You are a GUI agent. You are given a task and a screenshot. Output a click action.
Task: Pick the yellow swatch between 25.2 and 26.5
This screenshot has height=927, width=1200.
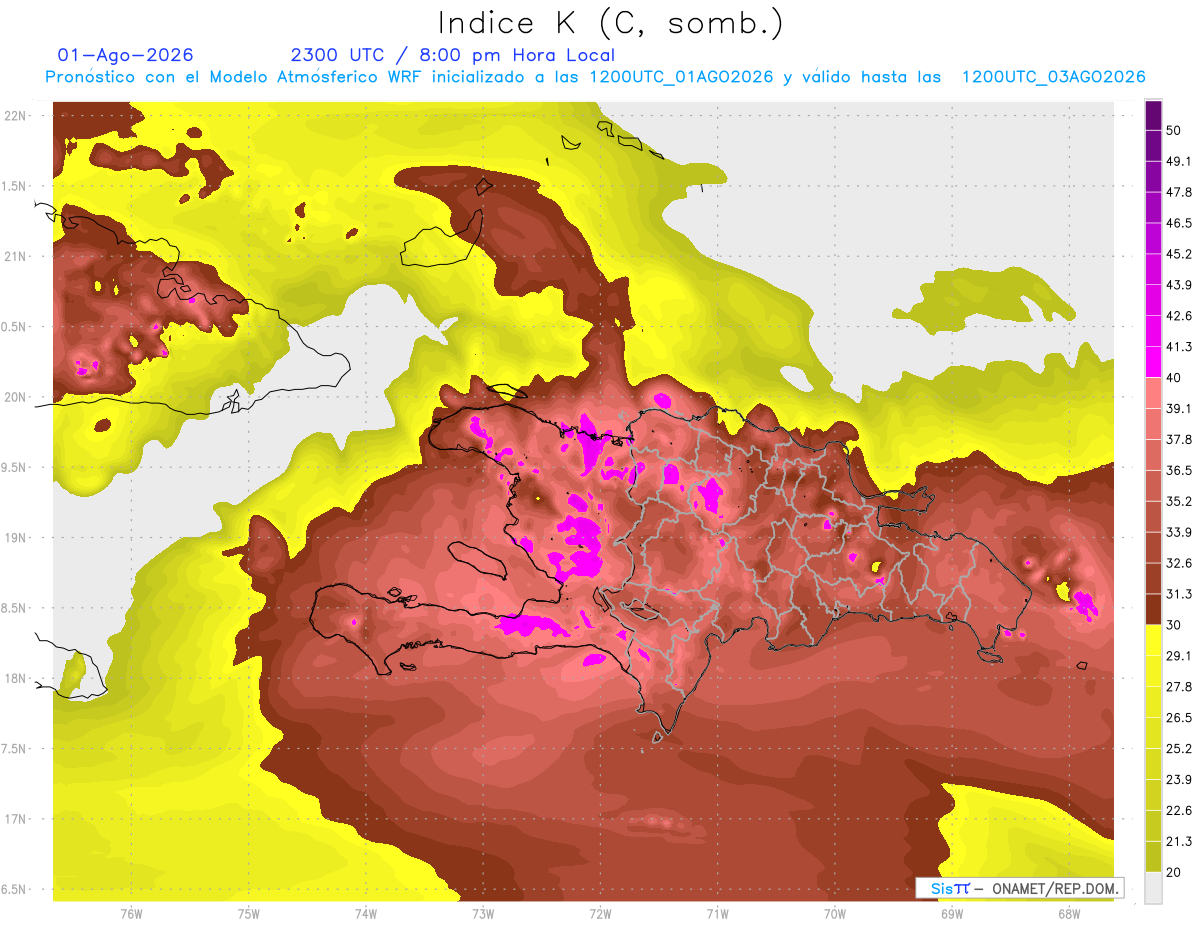tap(1153, 733)
